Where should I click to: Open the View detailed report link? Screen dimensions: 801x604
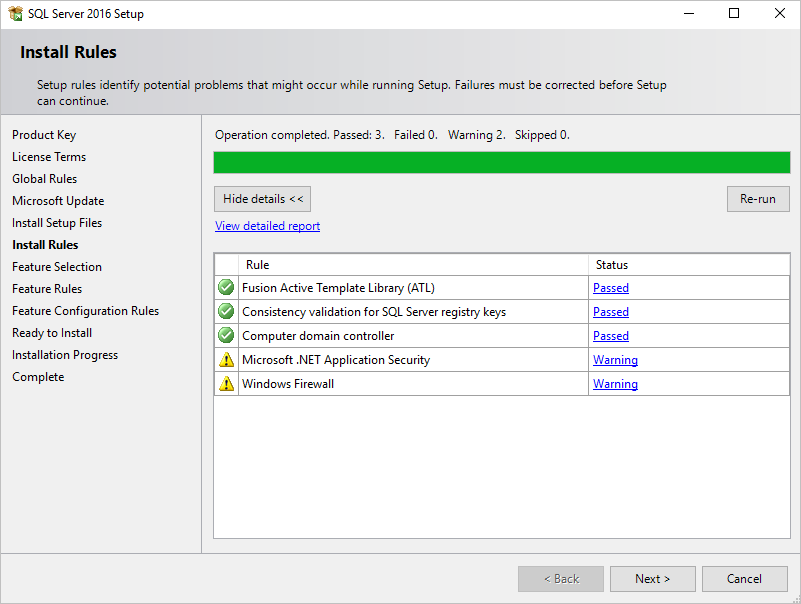(x=266, y=225)
